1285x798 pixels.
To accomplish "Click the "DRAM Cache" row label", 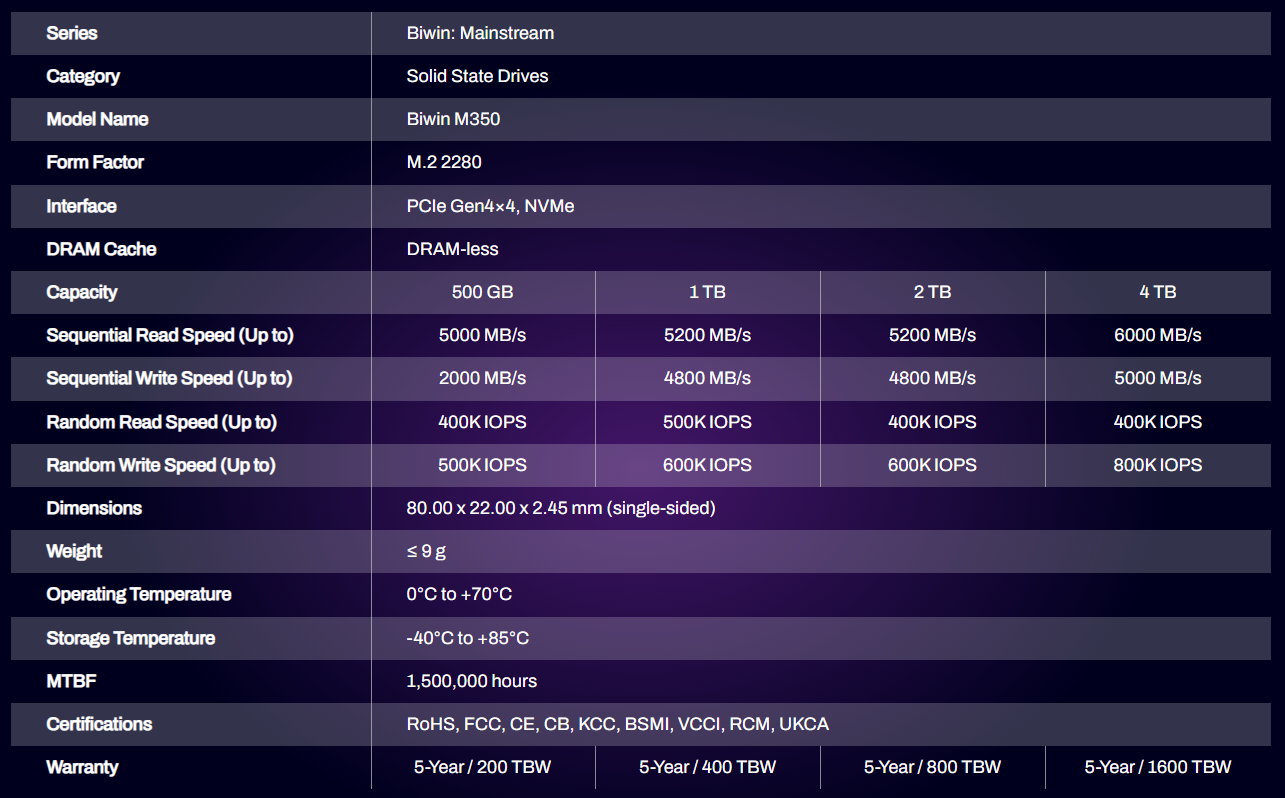I will coord(101,249).
